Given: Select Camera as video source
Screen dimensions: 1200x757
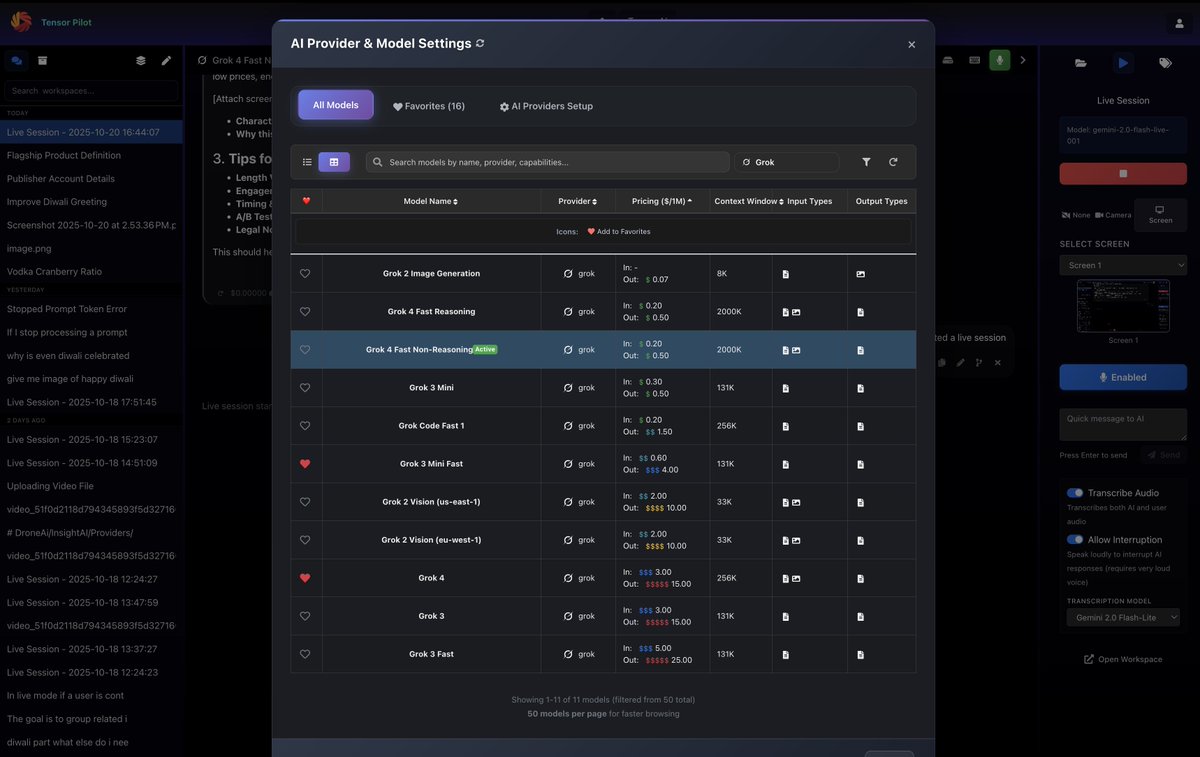Looking at the screenshot, I should 1113,215.
